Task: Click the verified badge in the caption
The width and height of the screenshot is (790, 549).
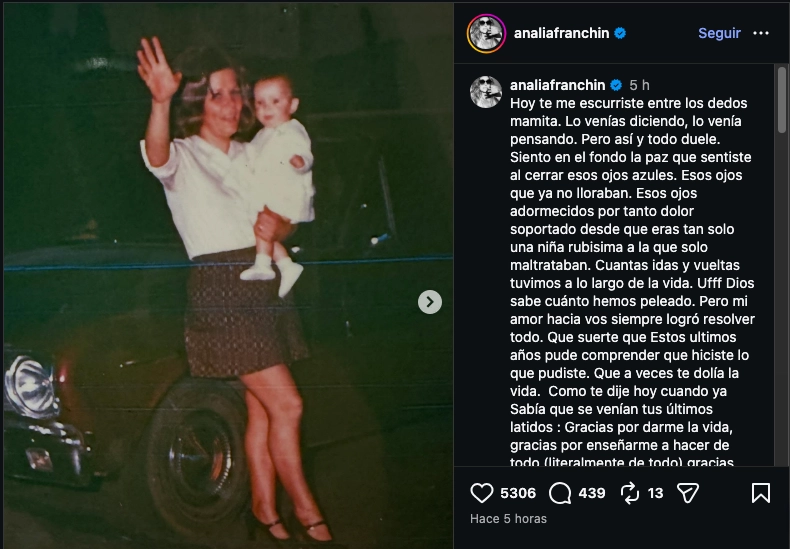Action: click(x=616, y=85)
